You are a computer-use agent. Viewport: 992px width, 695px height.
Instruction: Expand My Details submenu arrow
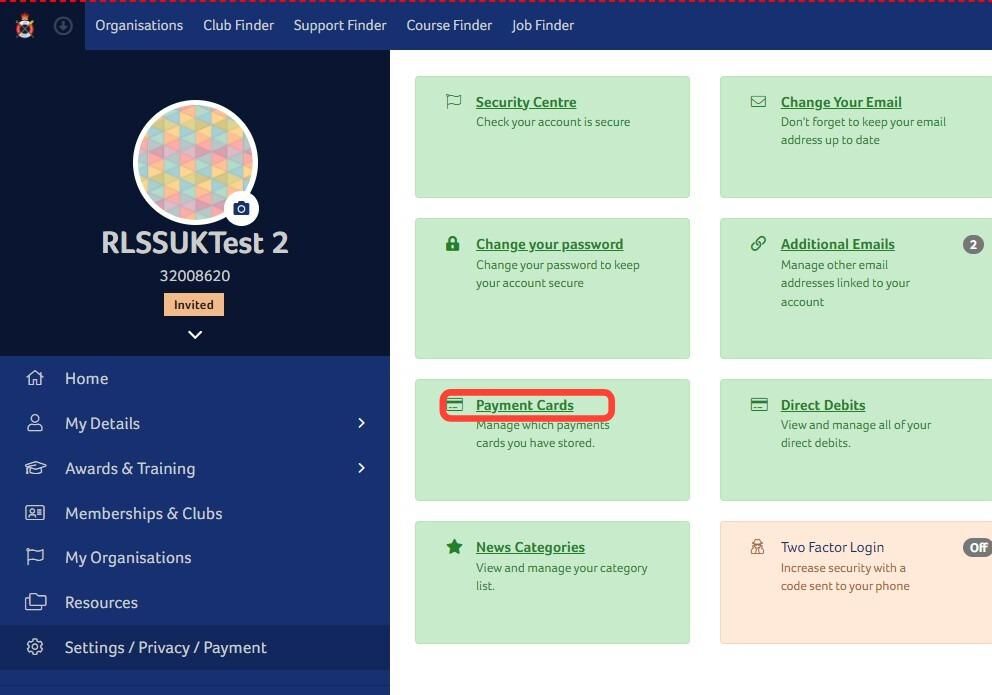tap(361, 422)
